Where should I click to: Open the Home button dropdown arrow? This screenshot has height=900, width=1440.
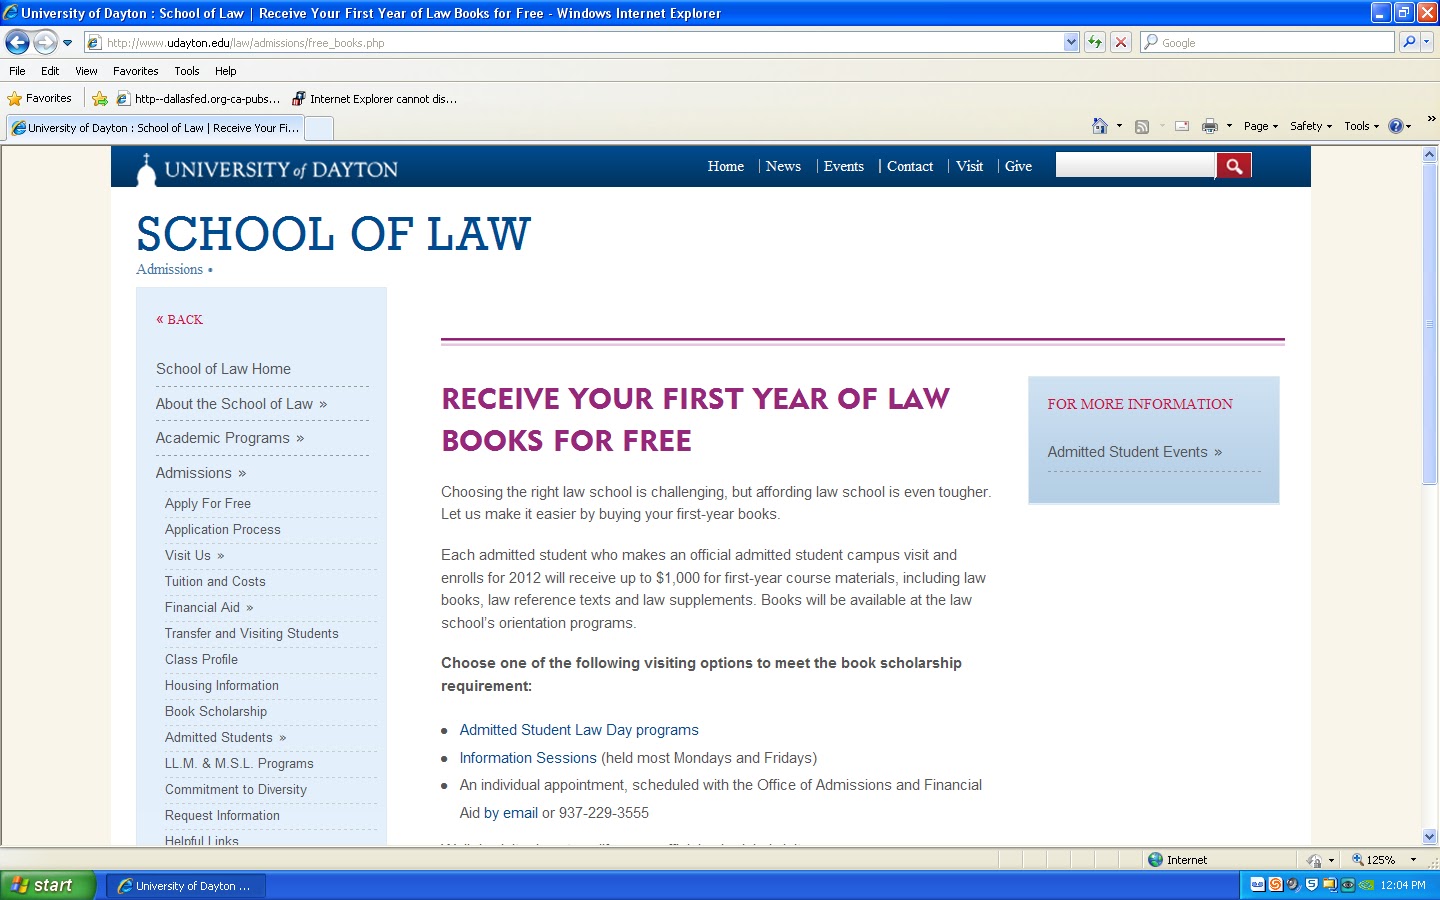tap(1119, 126)
